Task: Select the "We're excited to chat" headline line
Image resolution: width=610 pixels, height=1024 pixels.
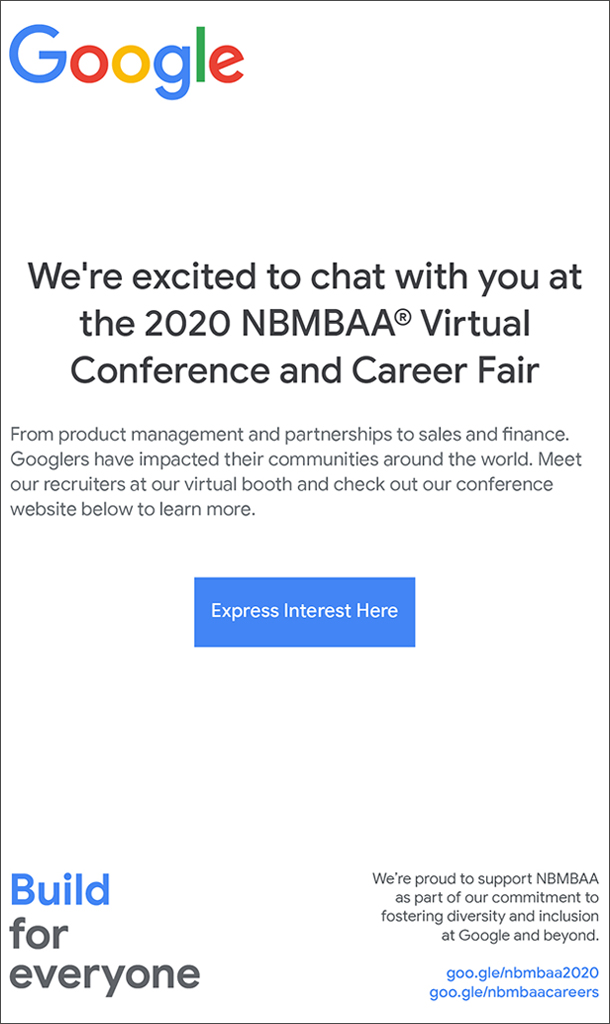Action: tap(304, 277)
